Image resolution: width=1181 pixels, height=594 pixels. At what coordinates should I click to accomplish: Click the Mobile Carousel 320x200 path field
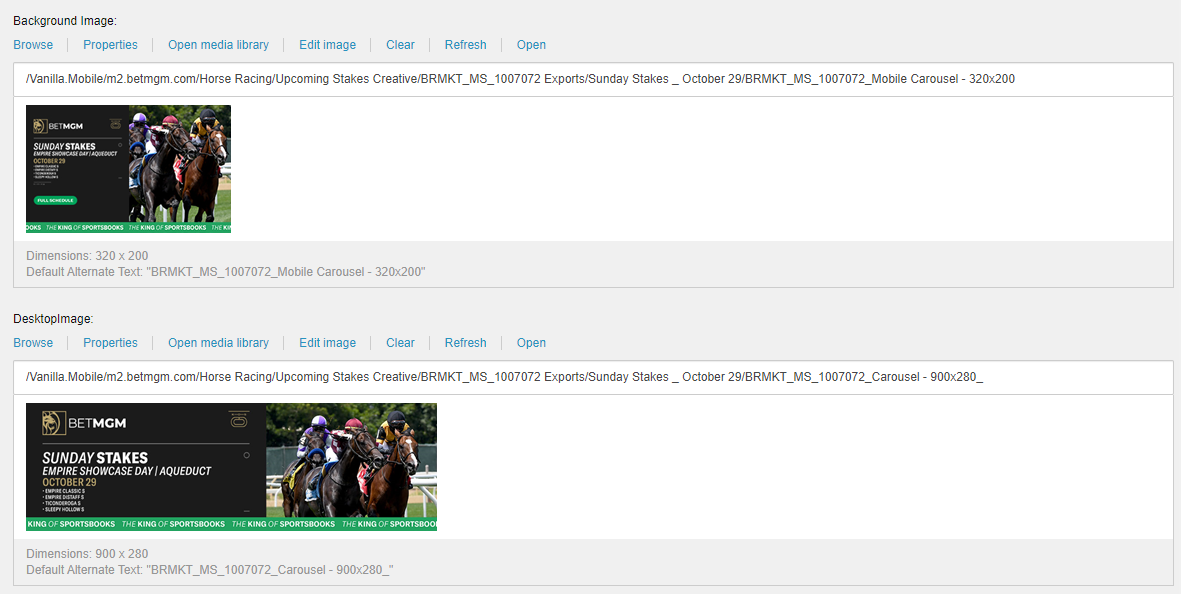[x=594, y=79]
